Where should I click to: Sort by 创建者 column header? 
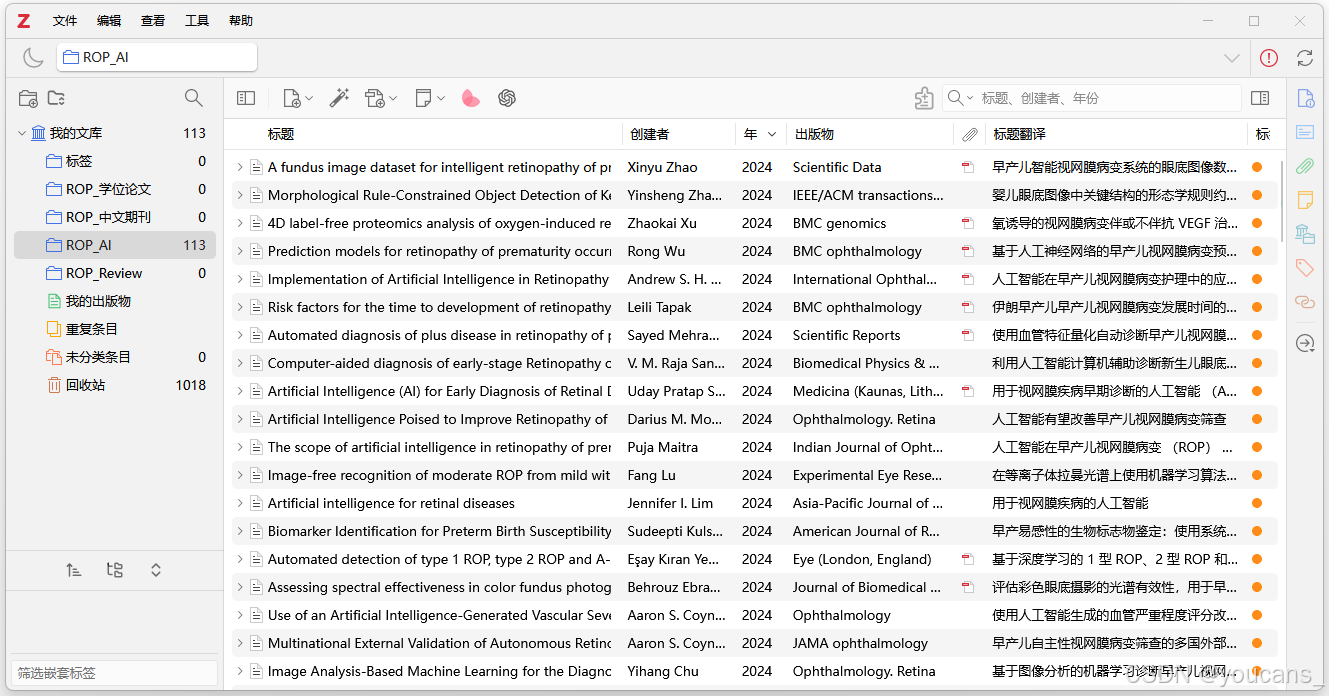tap(678, 134)
